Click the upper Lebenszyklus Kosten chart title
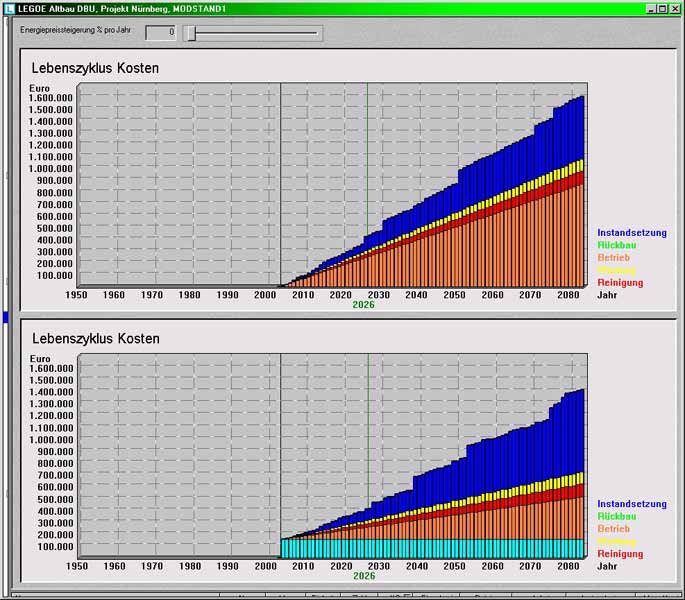 pyautogui.click(x=96, y=68)
